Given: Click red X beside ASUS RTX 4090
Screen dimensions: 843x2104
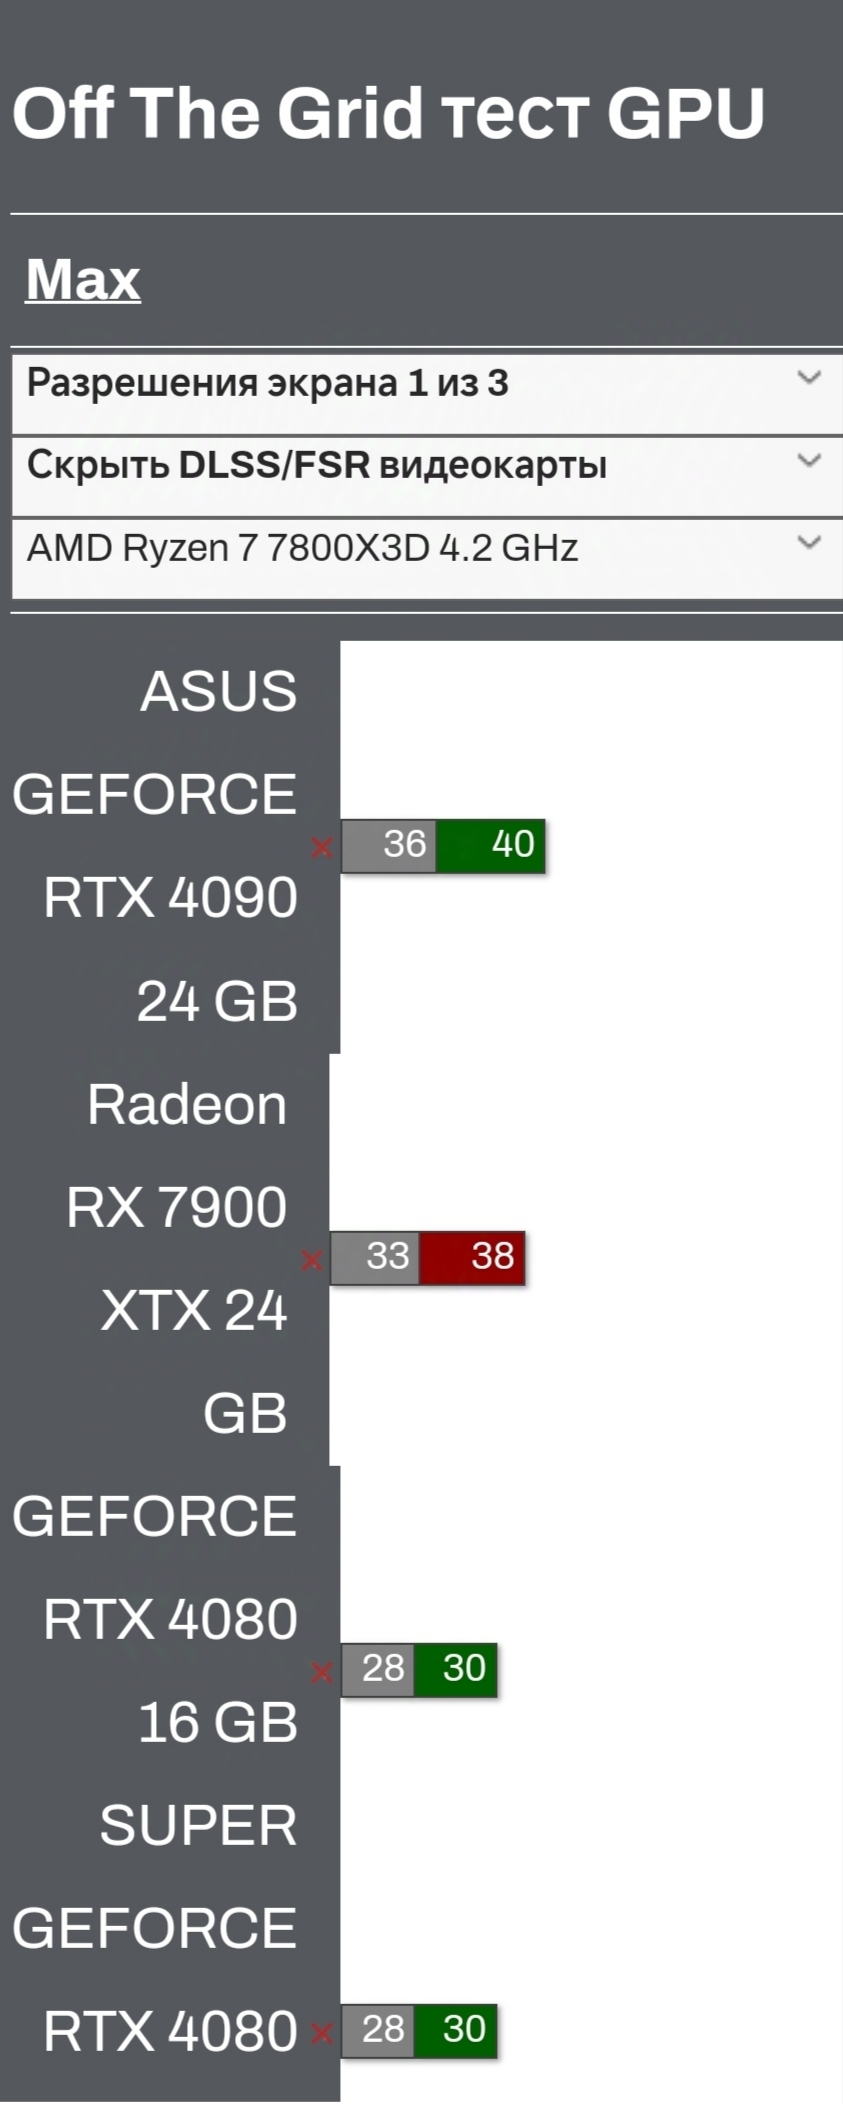Looking at the screenshot, I should click(321, 848).
